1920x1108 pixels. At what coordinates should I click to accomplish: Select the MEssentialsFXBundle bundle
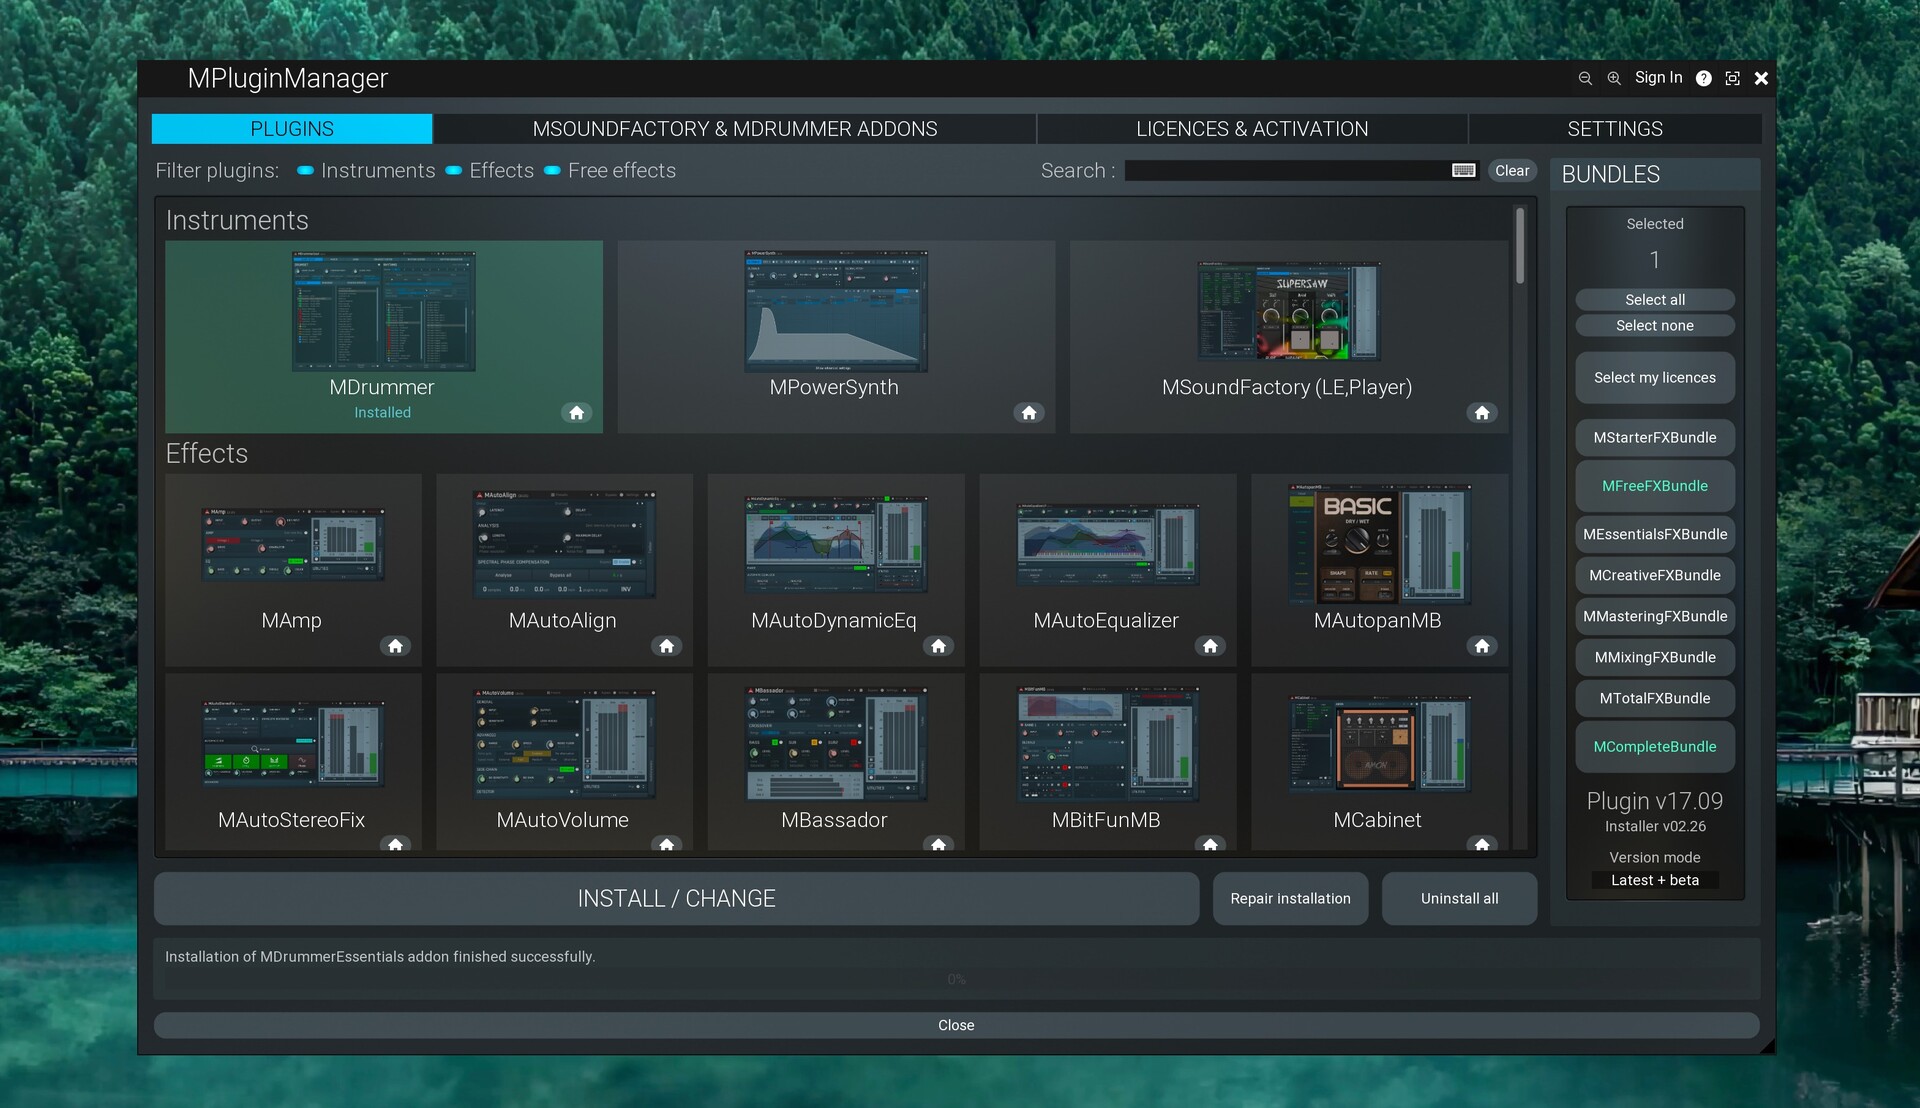tap(1655, 535)
